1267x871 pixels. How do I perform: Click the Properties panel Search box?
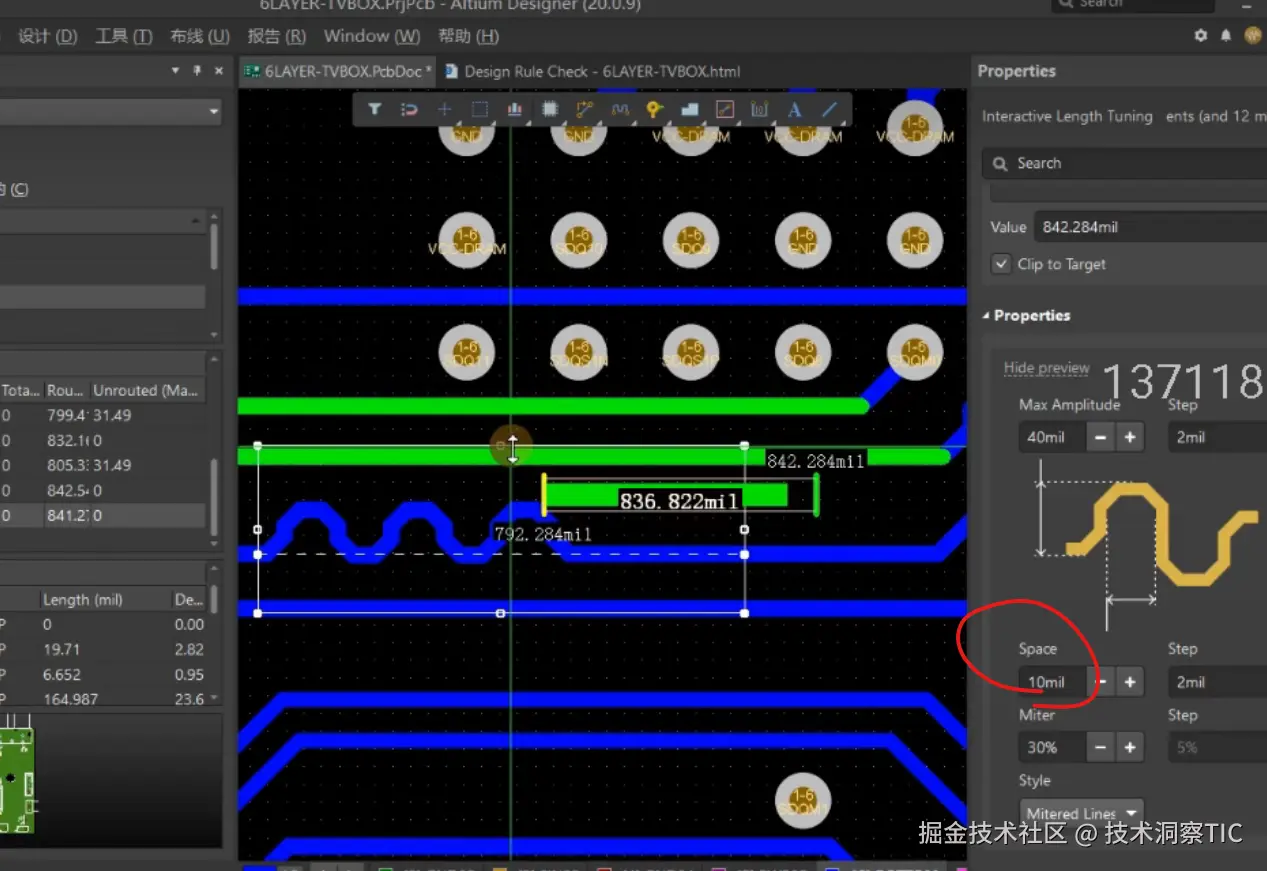[1125, 163]
